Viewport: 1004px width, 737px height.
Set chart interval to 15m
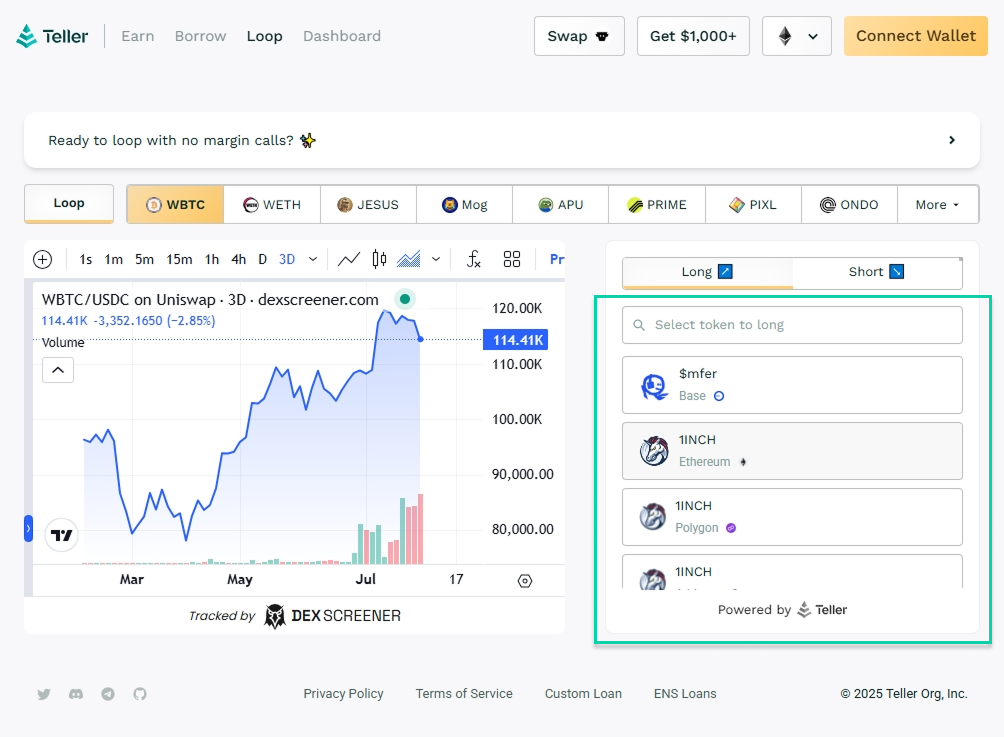[x=179, y=259]
